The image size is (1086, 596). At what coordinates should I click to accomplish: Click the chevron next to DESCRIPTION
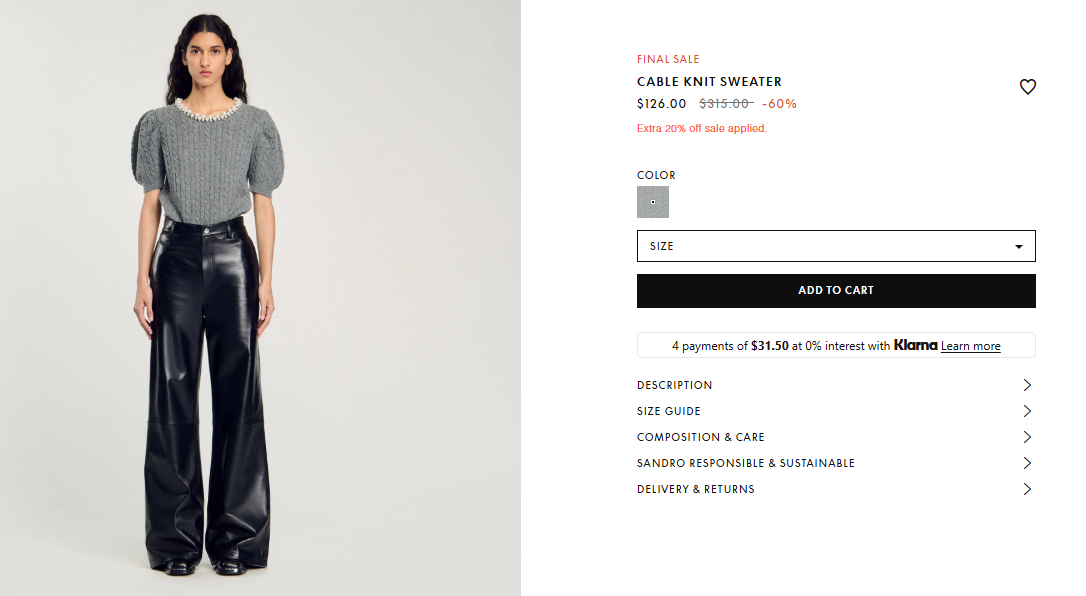(x=1027, y=385)
